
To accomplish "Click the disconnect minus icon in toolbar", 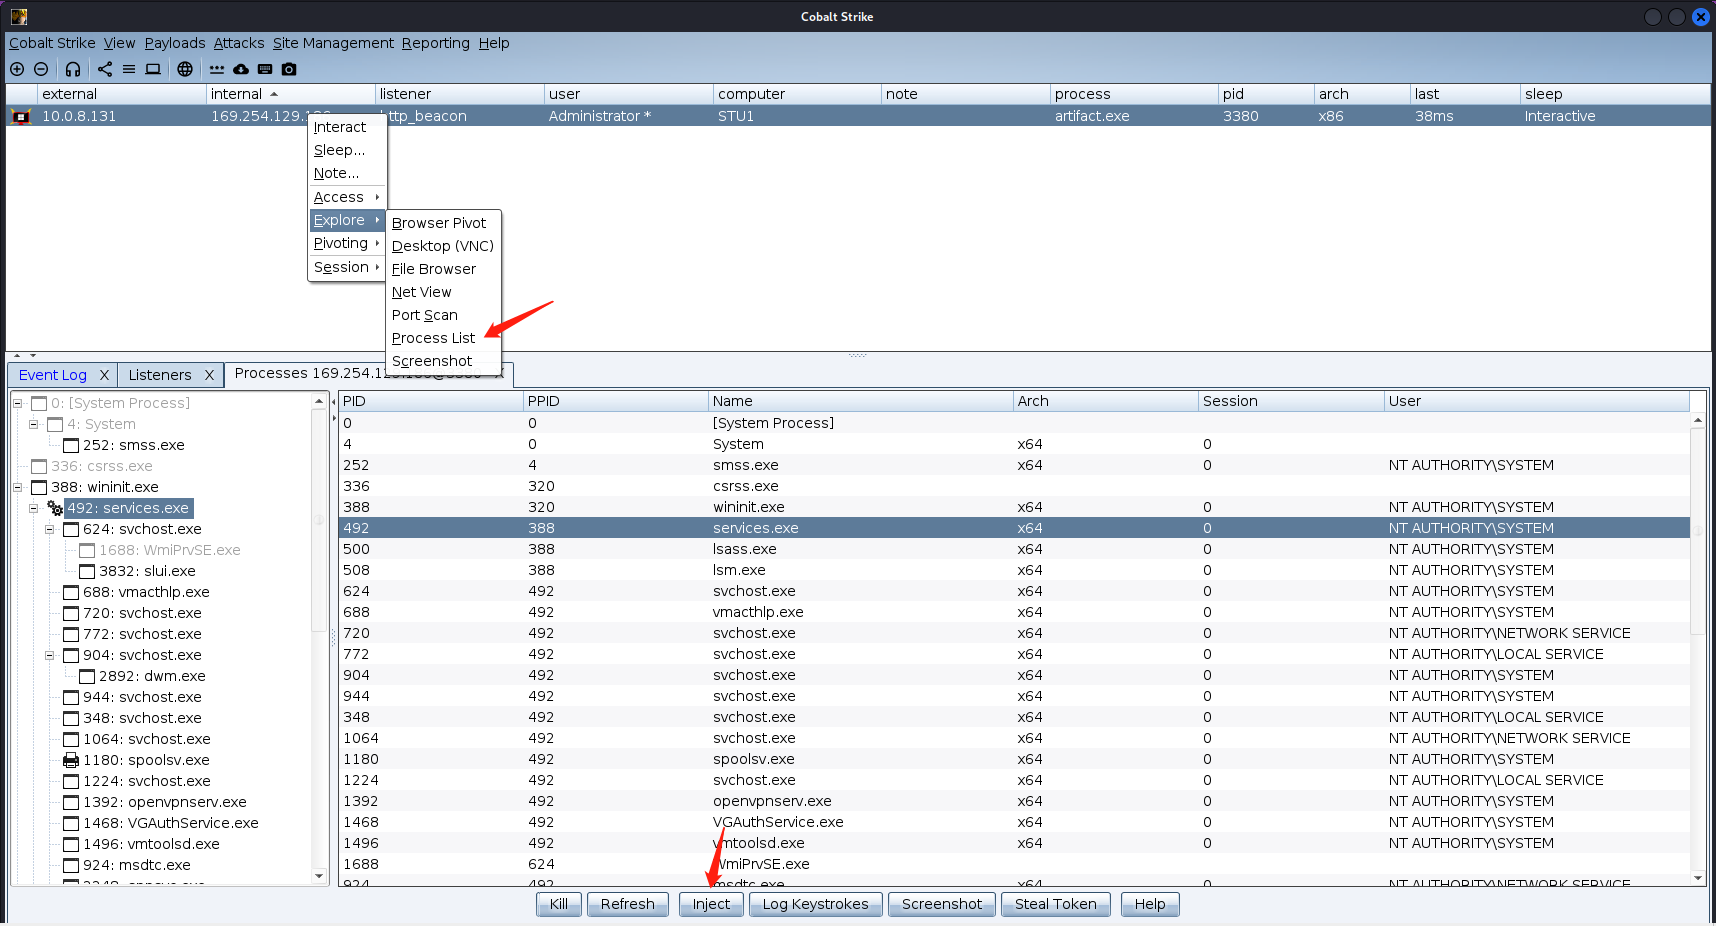I will click(x=41, y=69).
